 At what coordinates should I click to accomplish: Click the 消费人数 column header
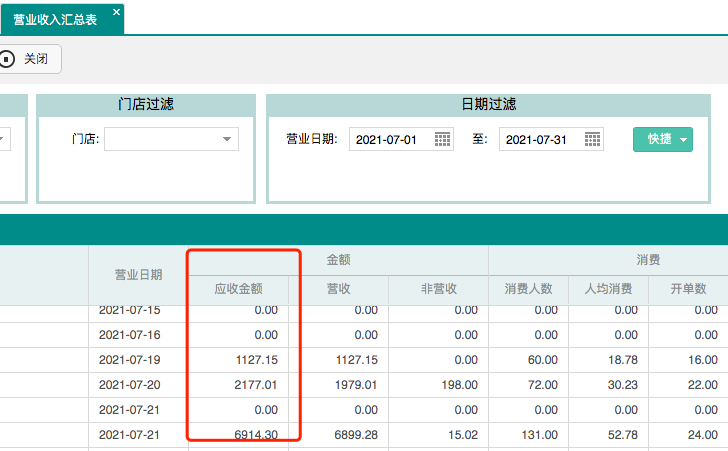pos(529,289)
